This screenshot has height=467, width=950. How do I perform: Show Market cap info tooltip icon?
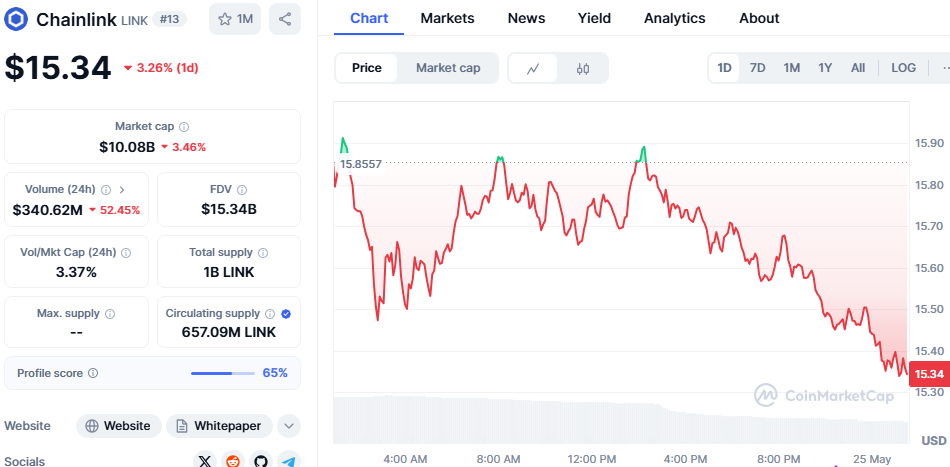pos(184,127)
